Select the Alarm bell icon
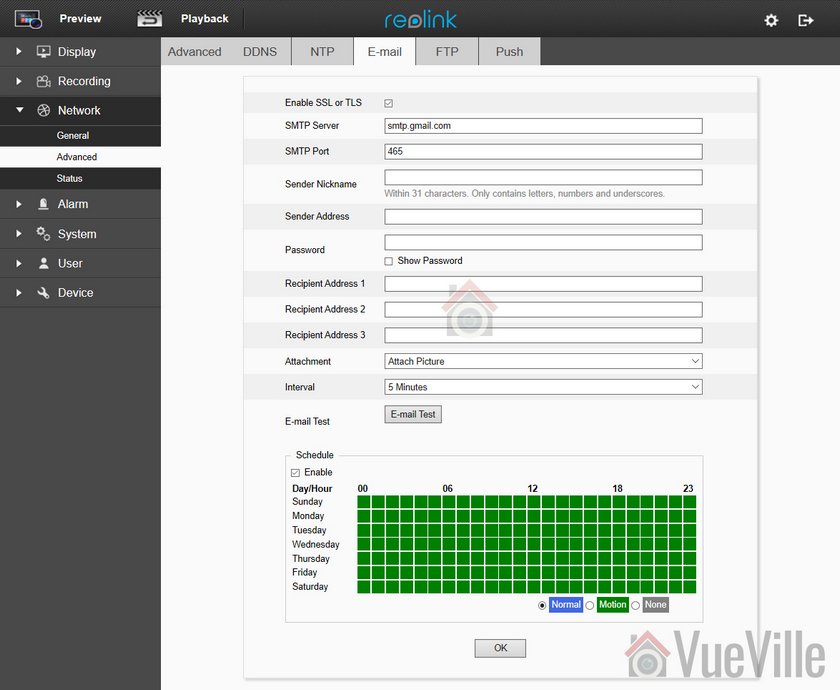 point(43,204)
